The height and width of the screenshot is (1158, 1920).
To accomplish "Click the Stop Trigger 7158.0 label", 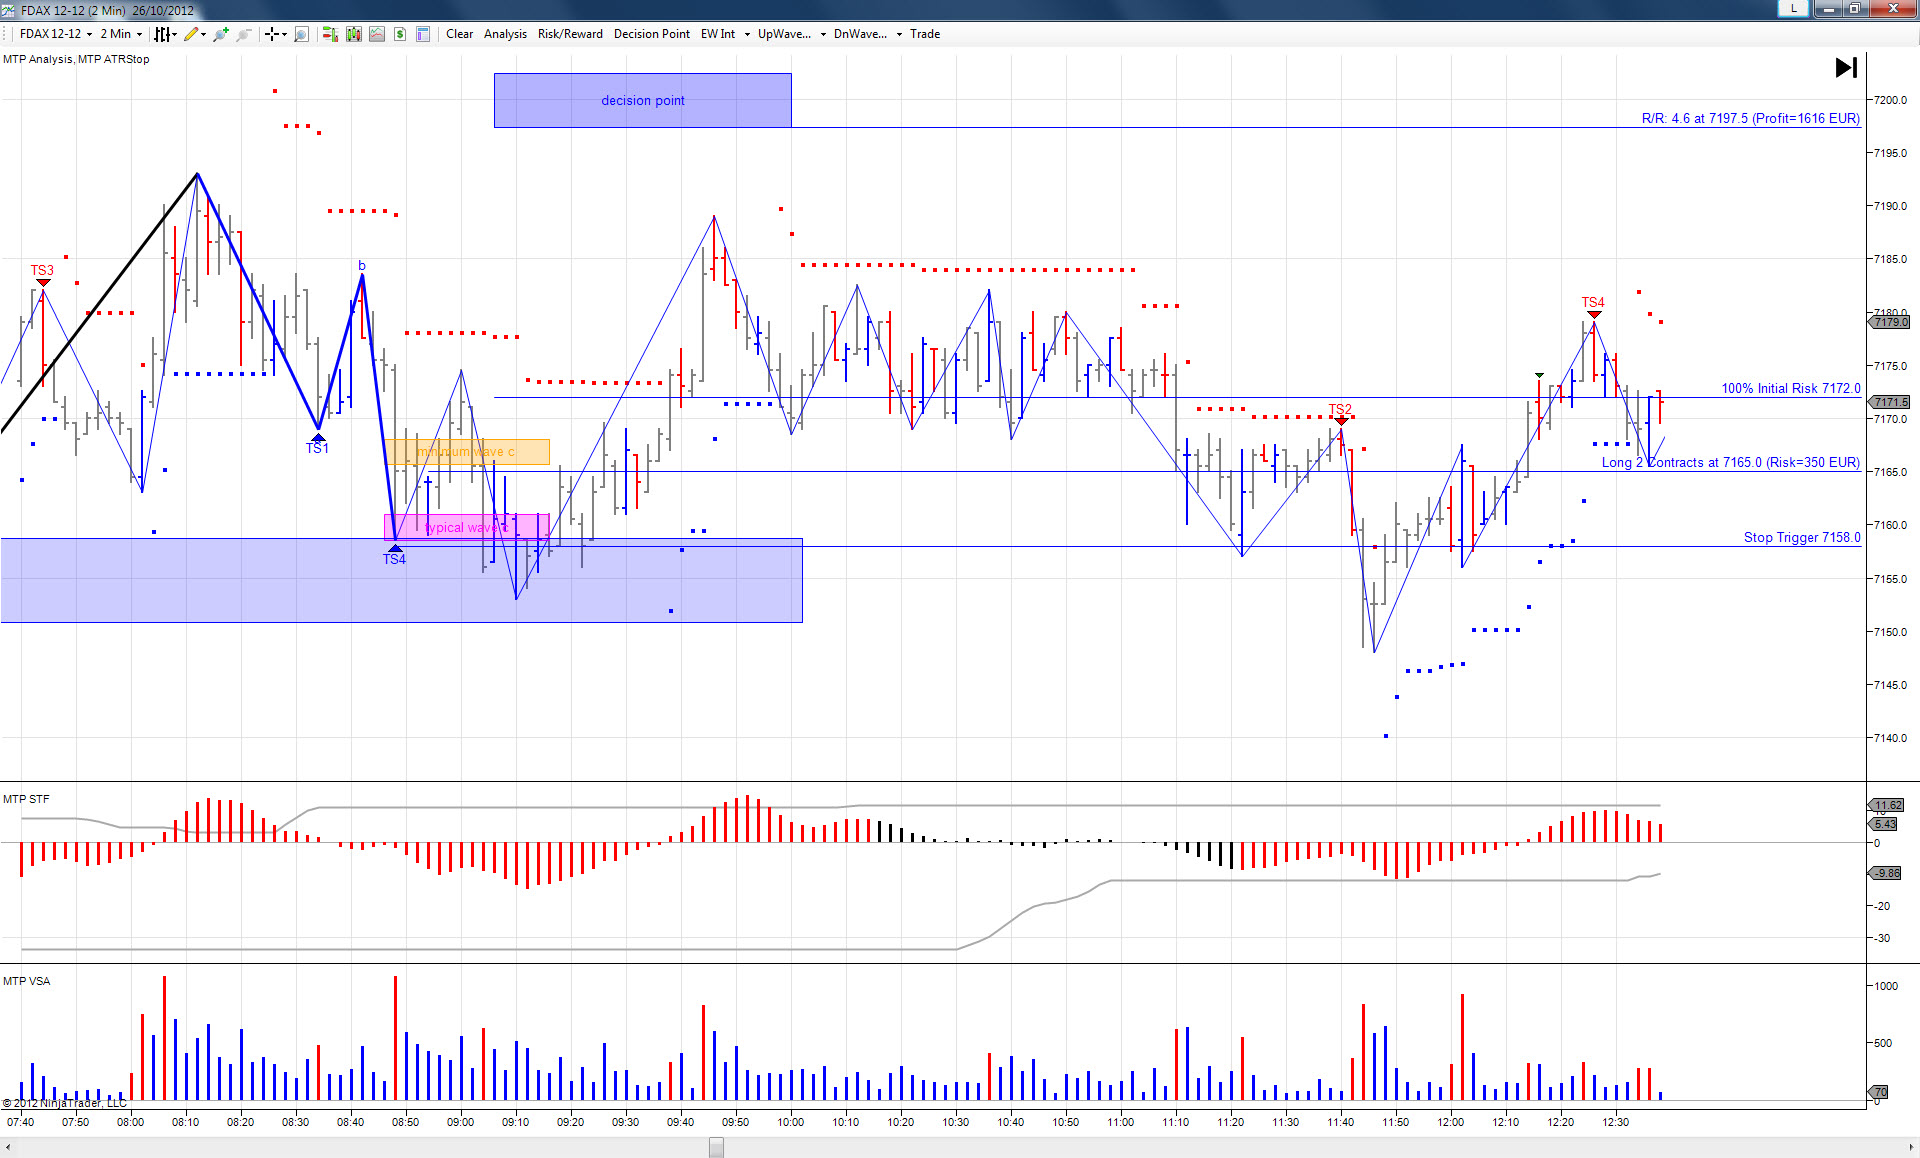I will coord(1802,537).
